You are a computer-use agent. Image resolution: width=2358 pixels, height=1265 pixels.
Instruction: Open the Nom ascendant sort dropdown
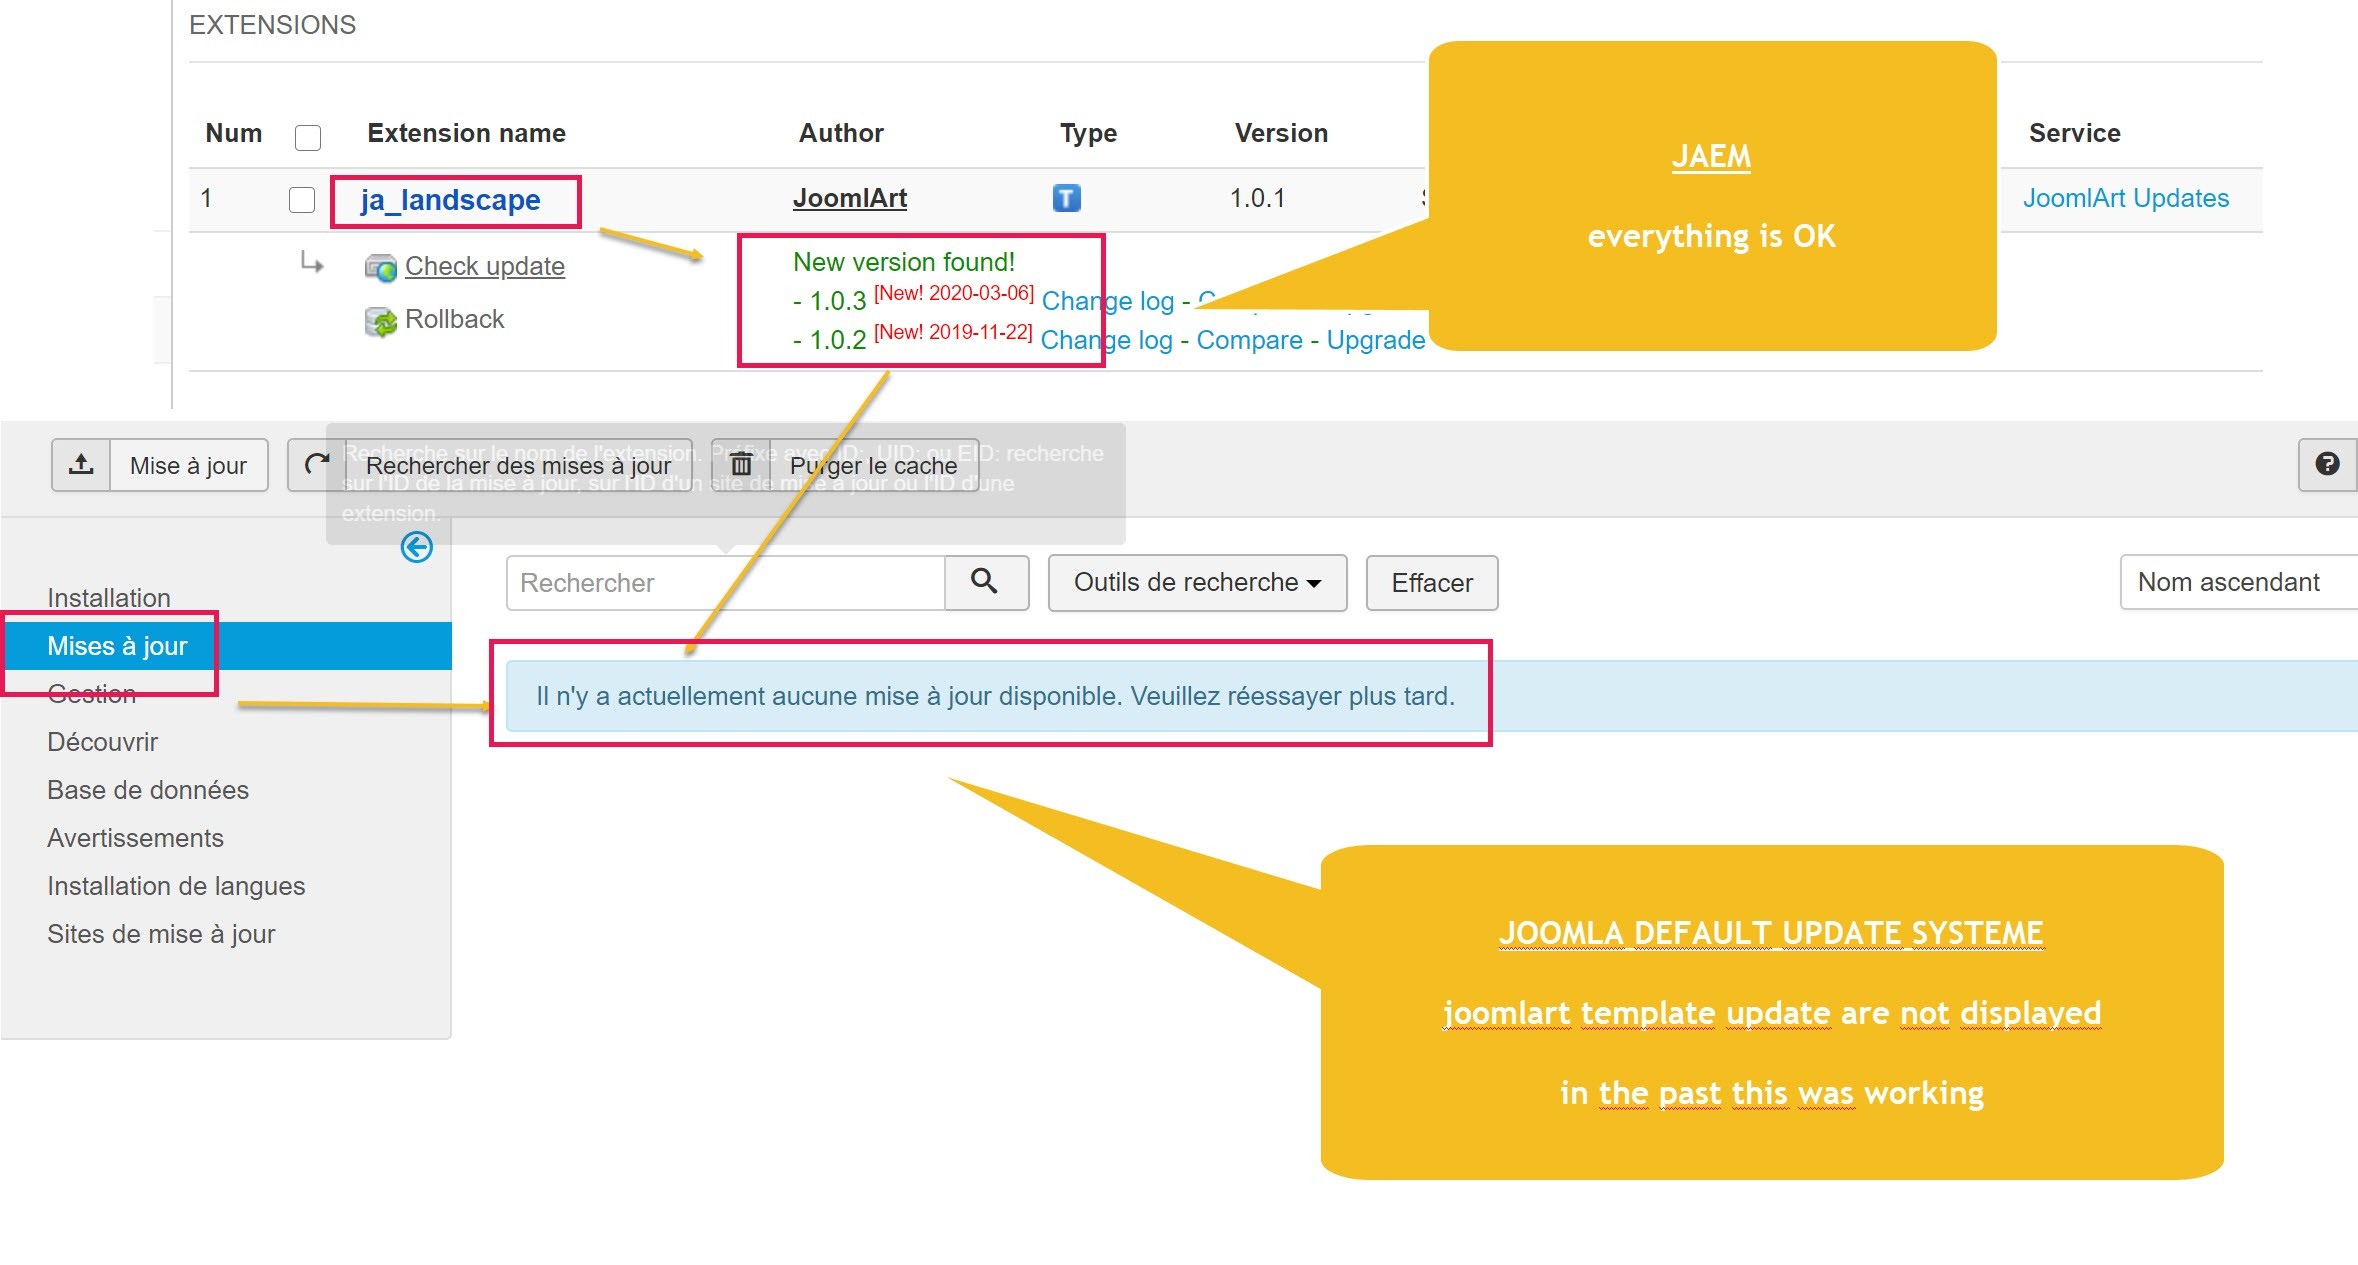pos(2236,582)
